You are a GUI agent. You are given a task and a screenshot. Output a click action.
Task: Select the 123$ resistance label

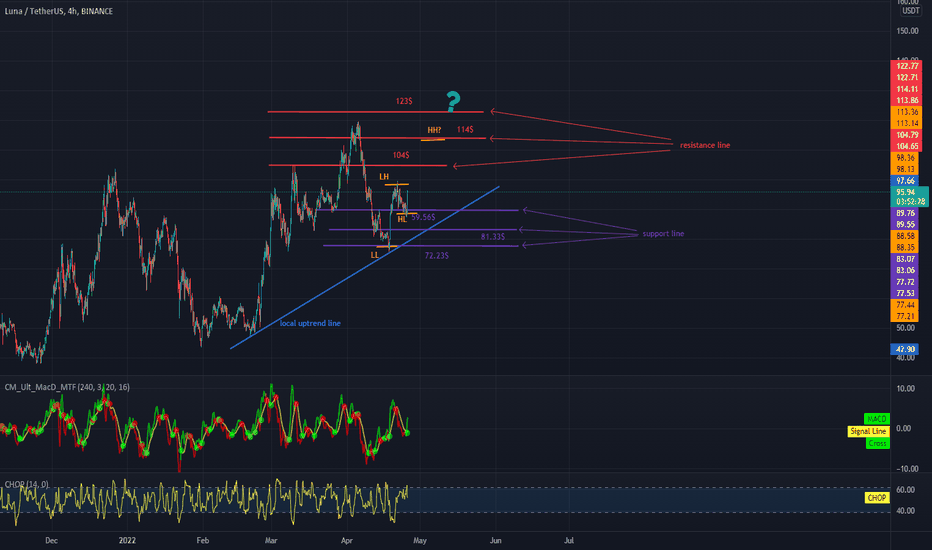(x=404, y=102)
